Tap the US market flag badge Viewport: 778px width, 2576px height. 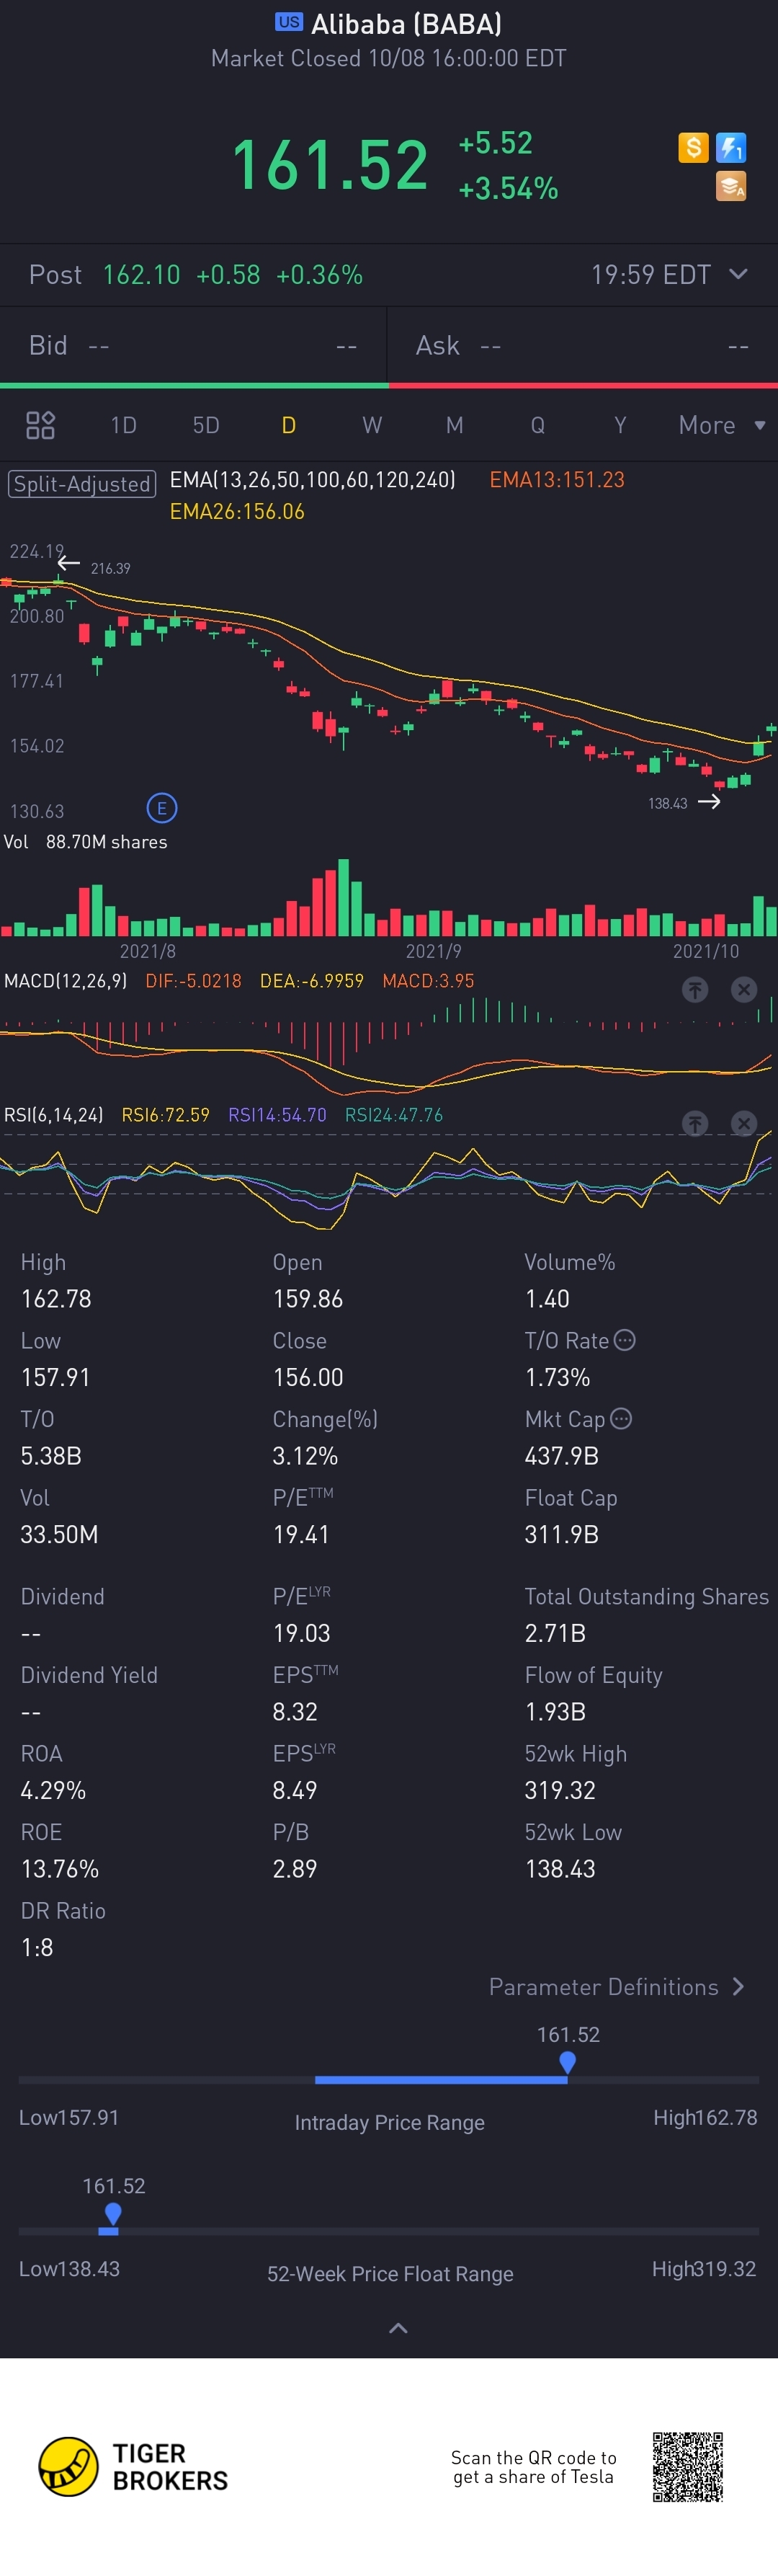[x=289, y=22]
